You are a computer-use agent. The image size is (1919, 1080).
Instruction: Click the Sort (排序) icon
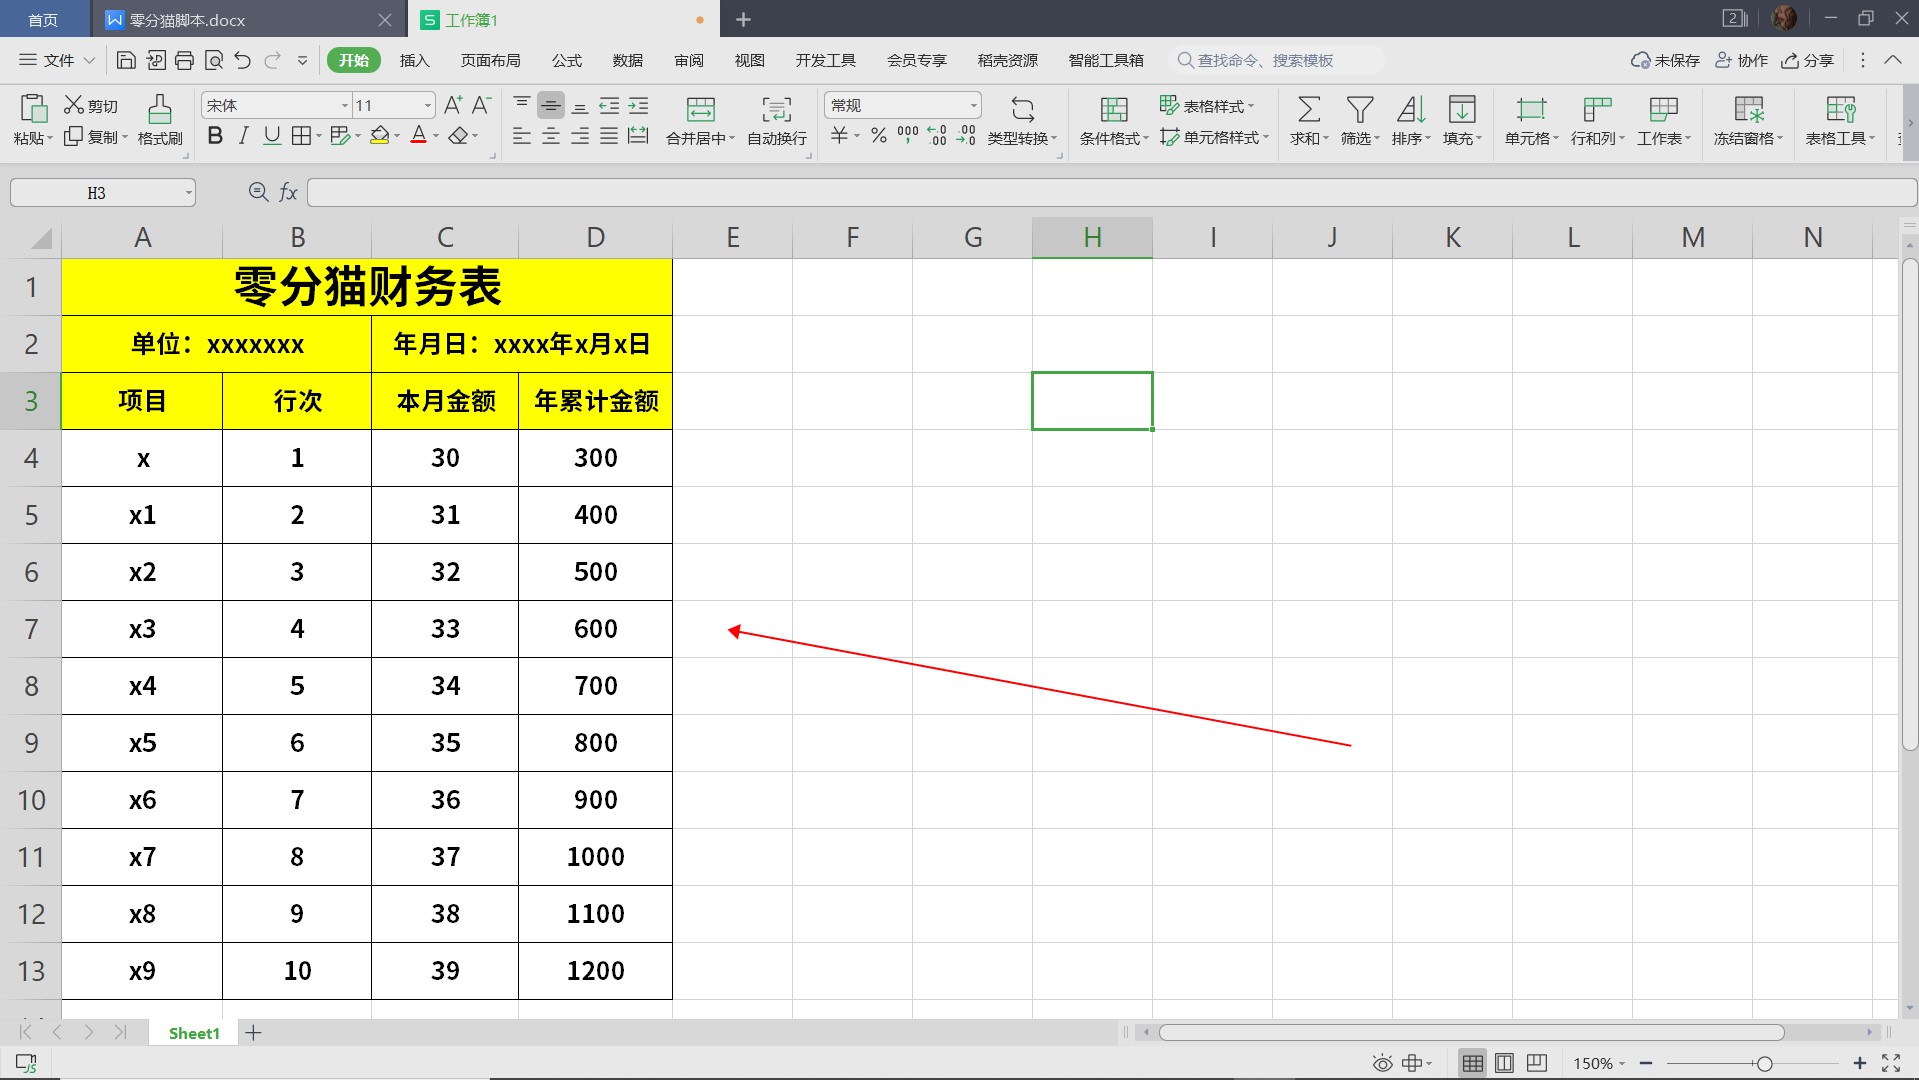pos(1410,109)
